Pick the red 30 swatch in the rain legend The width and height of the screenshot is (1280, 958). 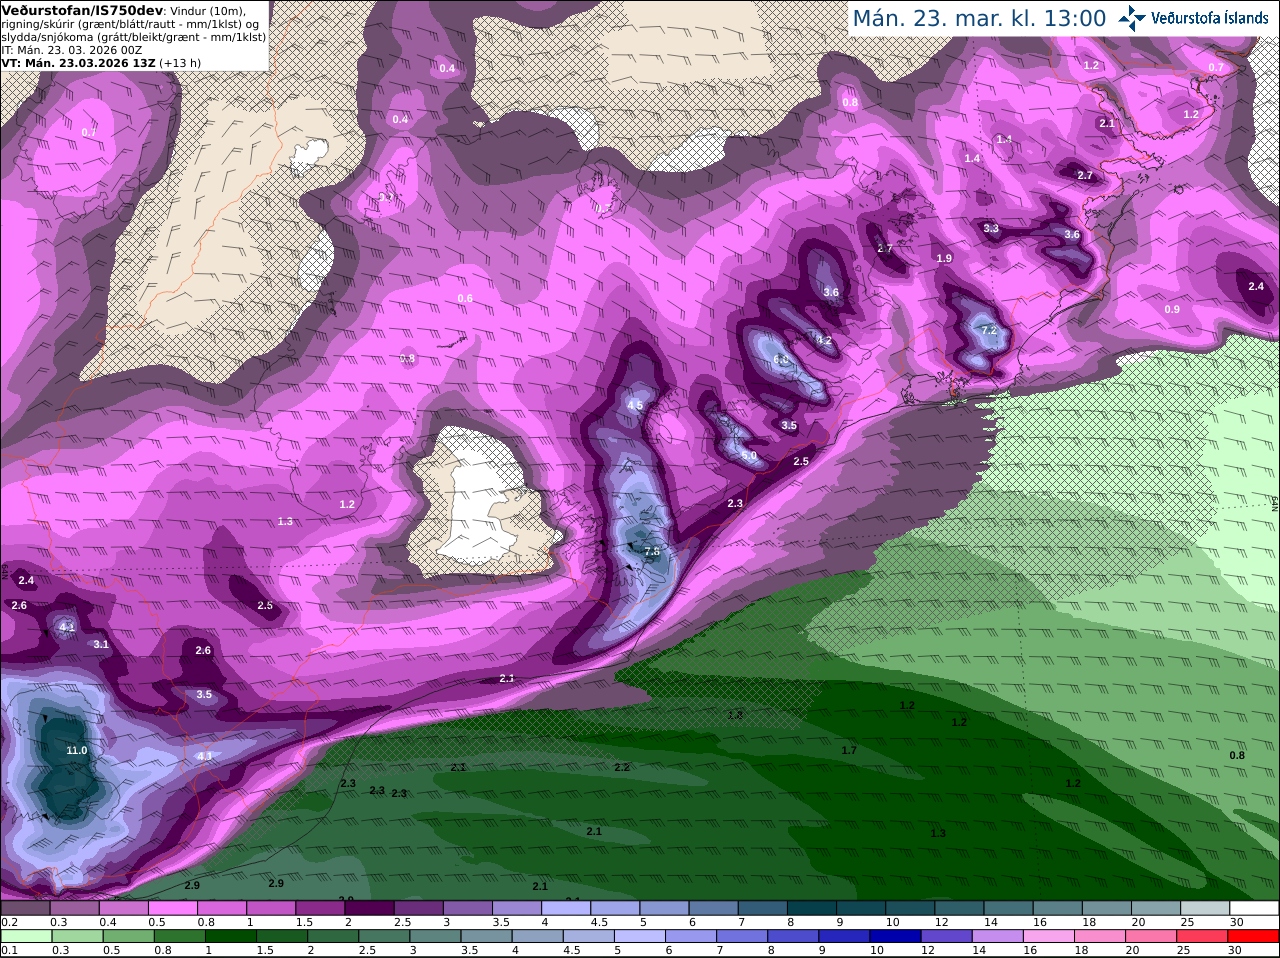click(1253, 936)
